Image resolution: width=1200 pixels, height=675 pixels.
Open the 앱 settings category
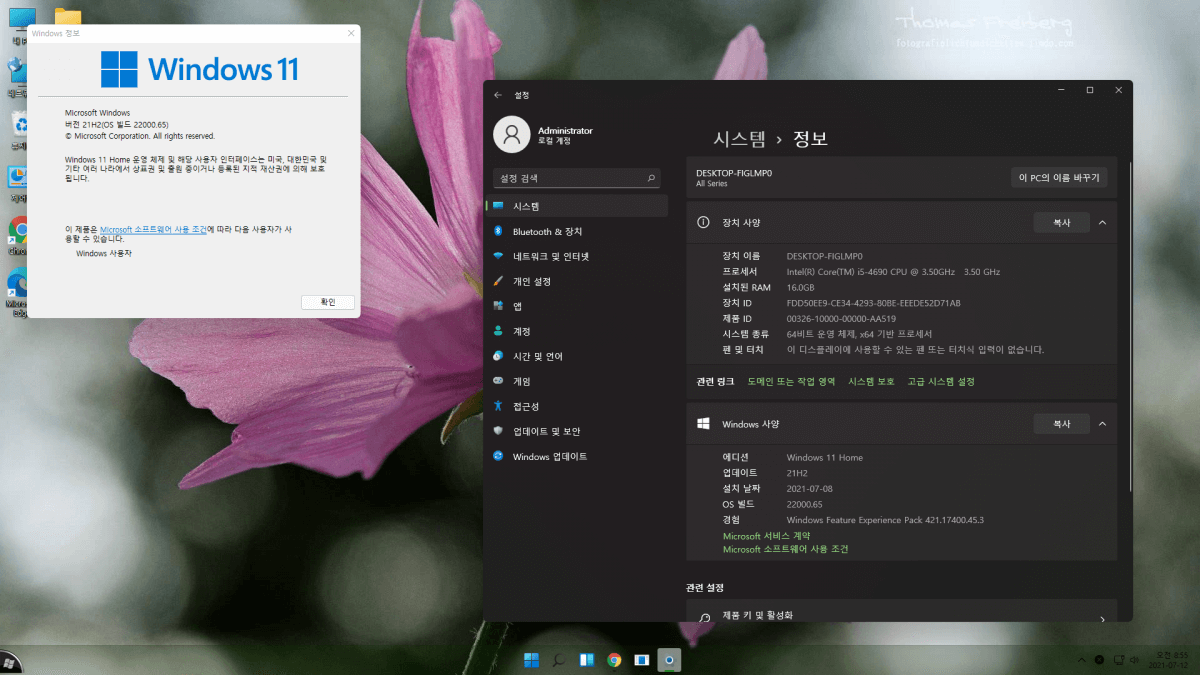[578, 306]
